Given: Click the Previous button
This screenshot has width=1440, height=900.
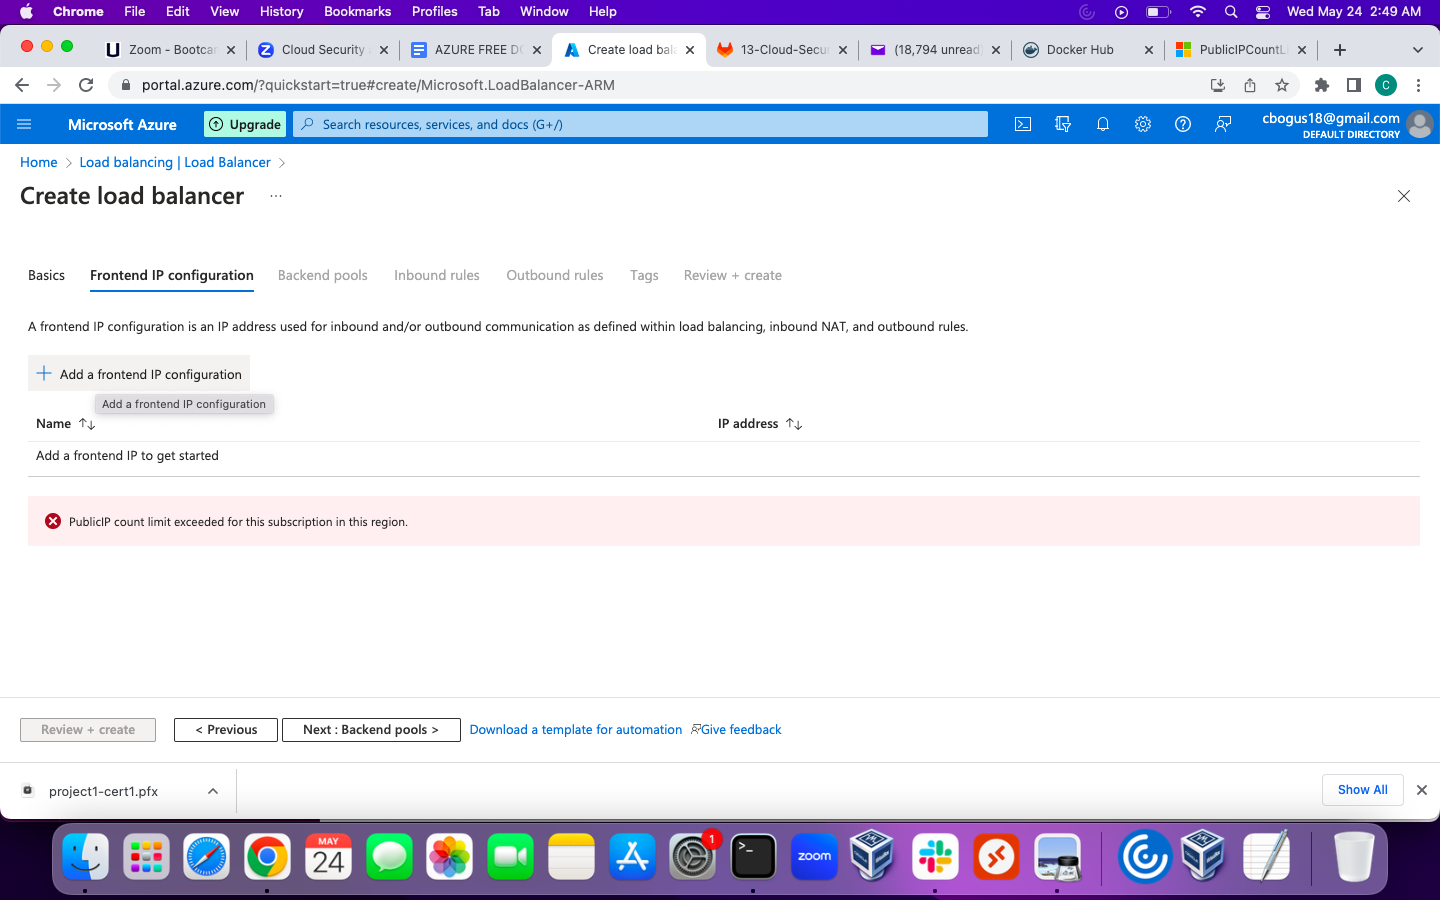Looking at the screenshot, I should 226,730.
